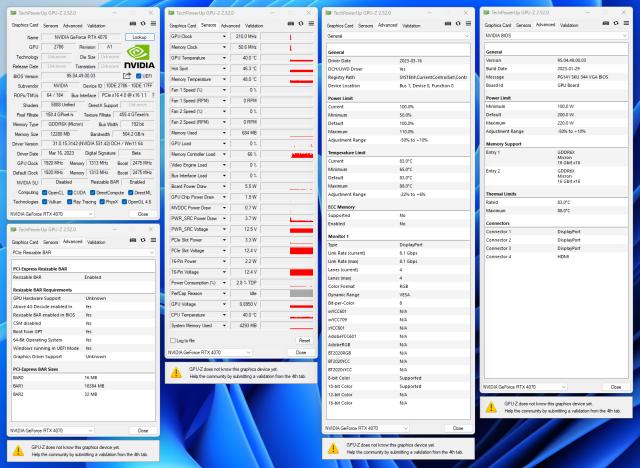640x468 pixels.
Task: Toggle the DirectML checkbox
Action: (131, 192)
